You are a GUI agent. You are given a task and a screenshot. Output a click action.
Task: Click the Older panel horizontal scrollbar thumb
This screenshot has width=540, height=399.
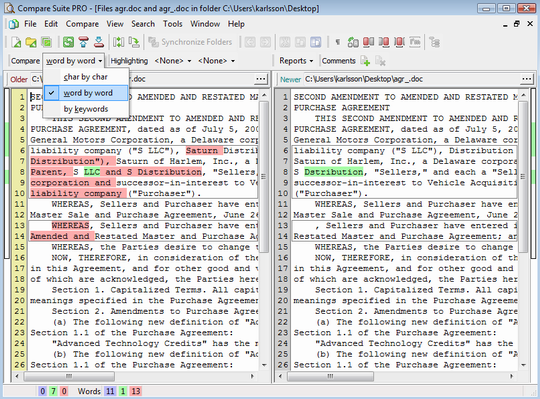pyautogui.click(x=69, y=376)
